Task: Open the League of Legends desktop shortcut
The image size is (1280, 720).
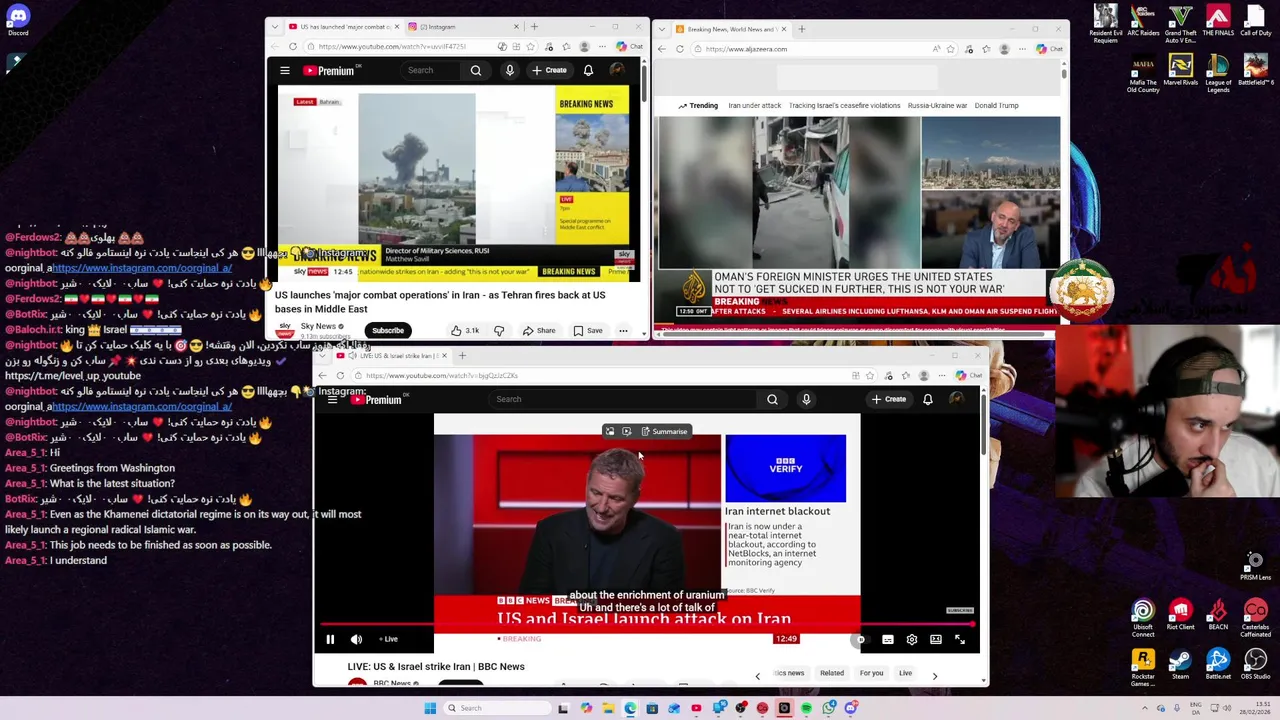Action: point(1218,73)
